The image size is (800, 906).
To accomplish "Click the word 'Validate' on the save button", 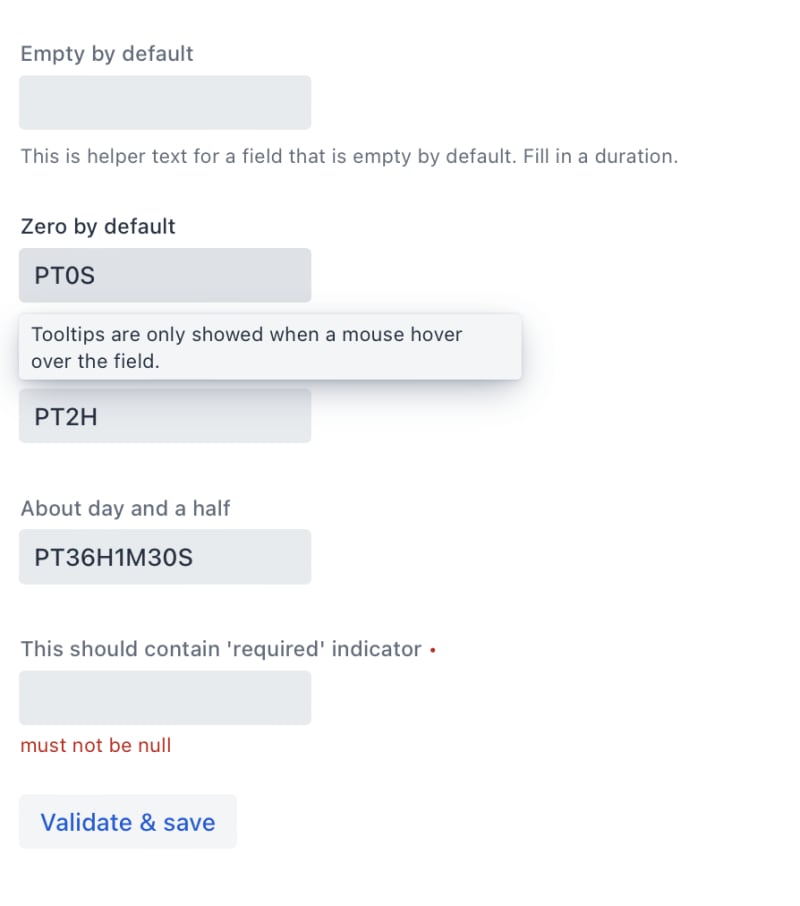I will (86, 822).
